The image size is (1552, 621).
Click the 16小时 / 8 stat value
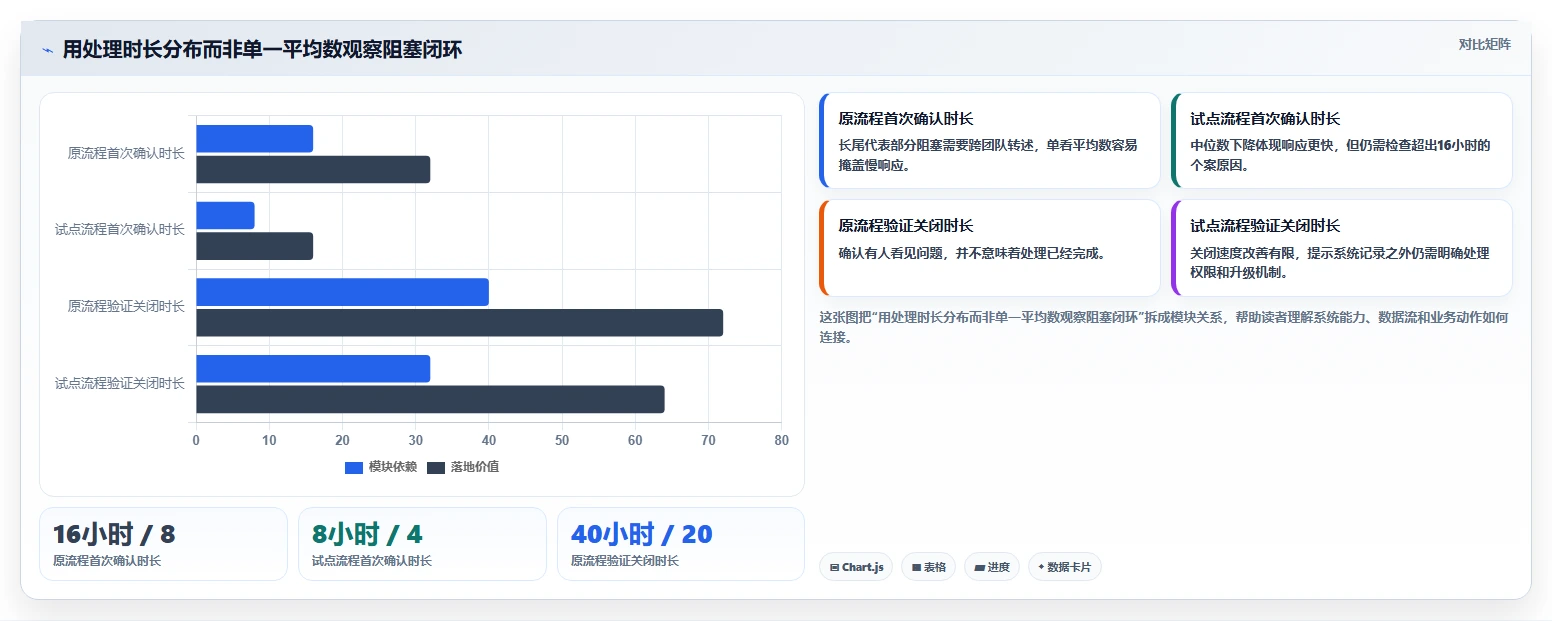coord(114,534)
